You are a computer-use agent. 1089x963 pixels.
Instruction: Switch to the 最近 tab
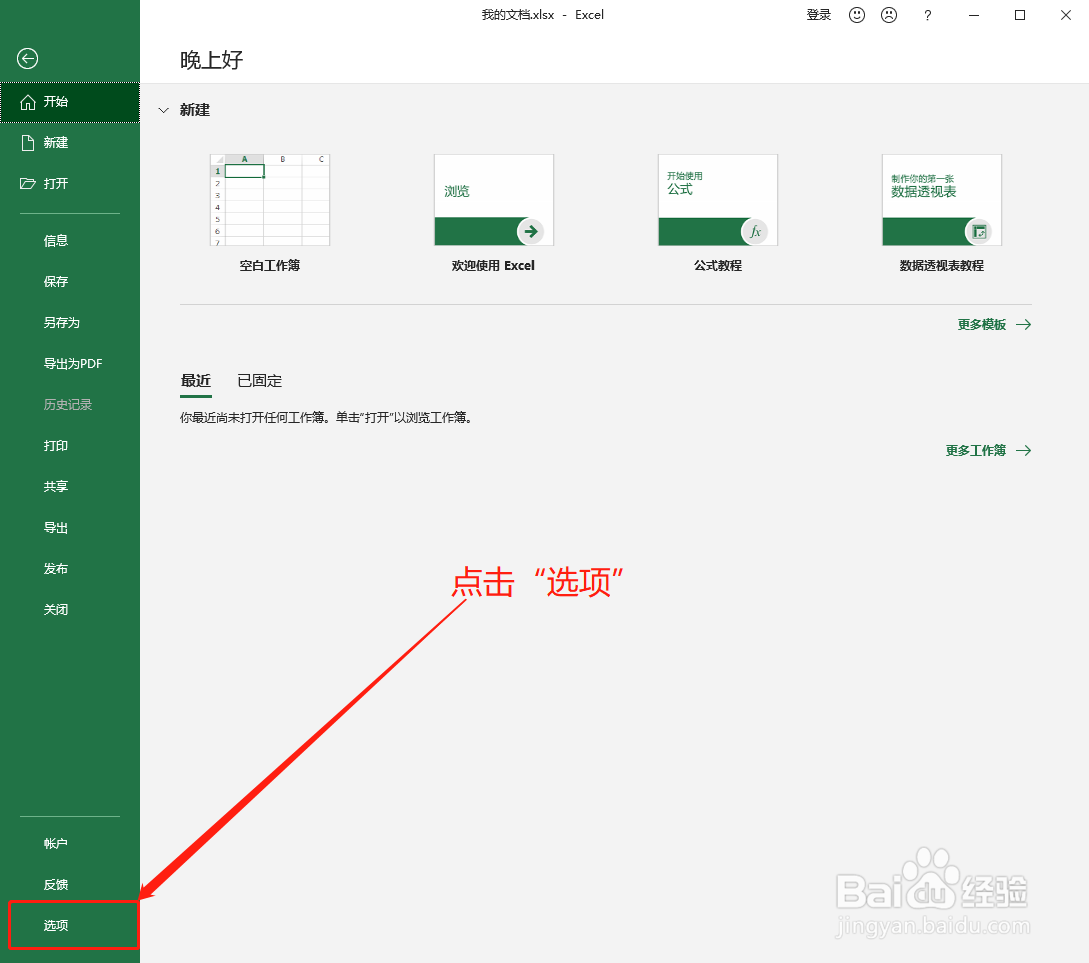point(196,381)
